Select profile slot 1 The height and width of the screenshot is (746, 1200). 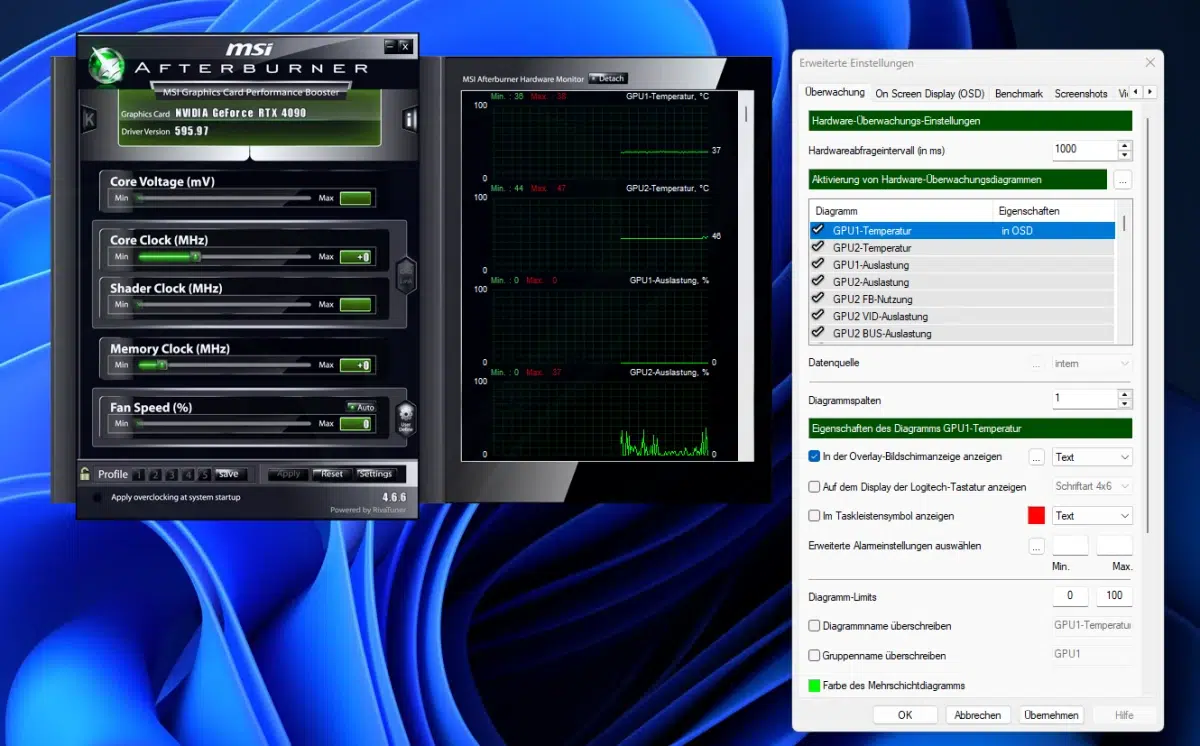click(139, 474)
